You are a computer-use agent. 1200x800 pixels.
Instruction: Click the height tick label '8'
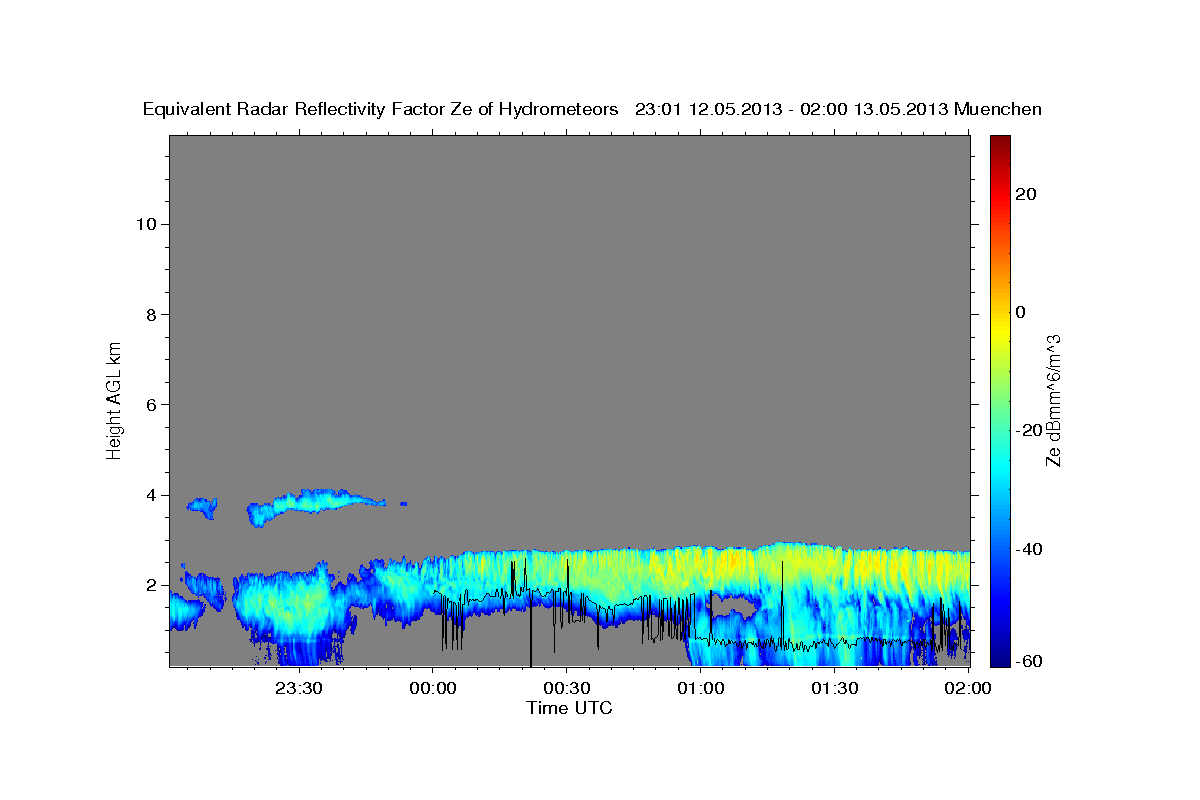(x=150, y=314)
